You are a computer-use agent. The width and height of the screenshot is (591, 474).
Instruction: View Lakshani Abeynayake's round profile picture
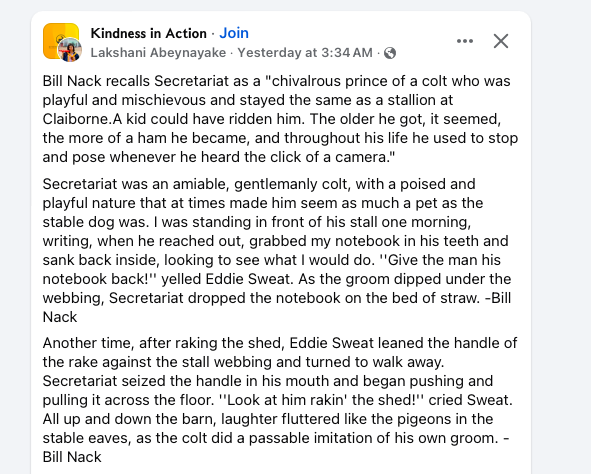(69, 49)
